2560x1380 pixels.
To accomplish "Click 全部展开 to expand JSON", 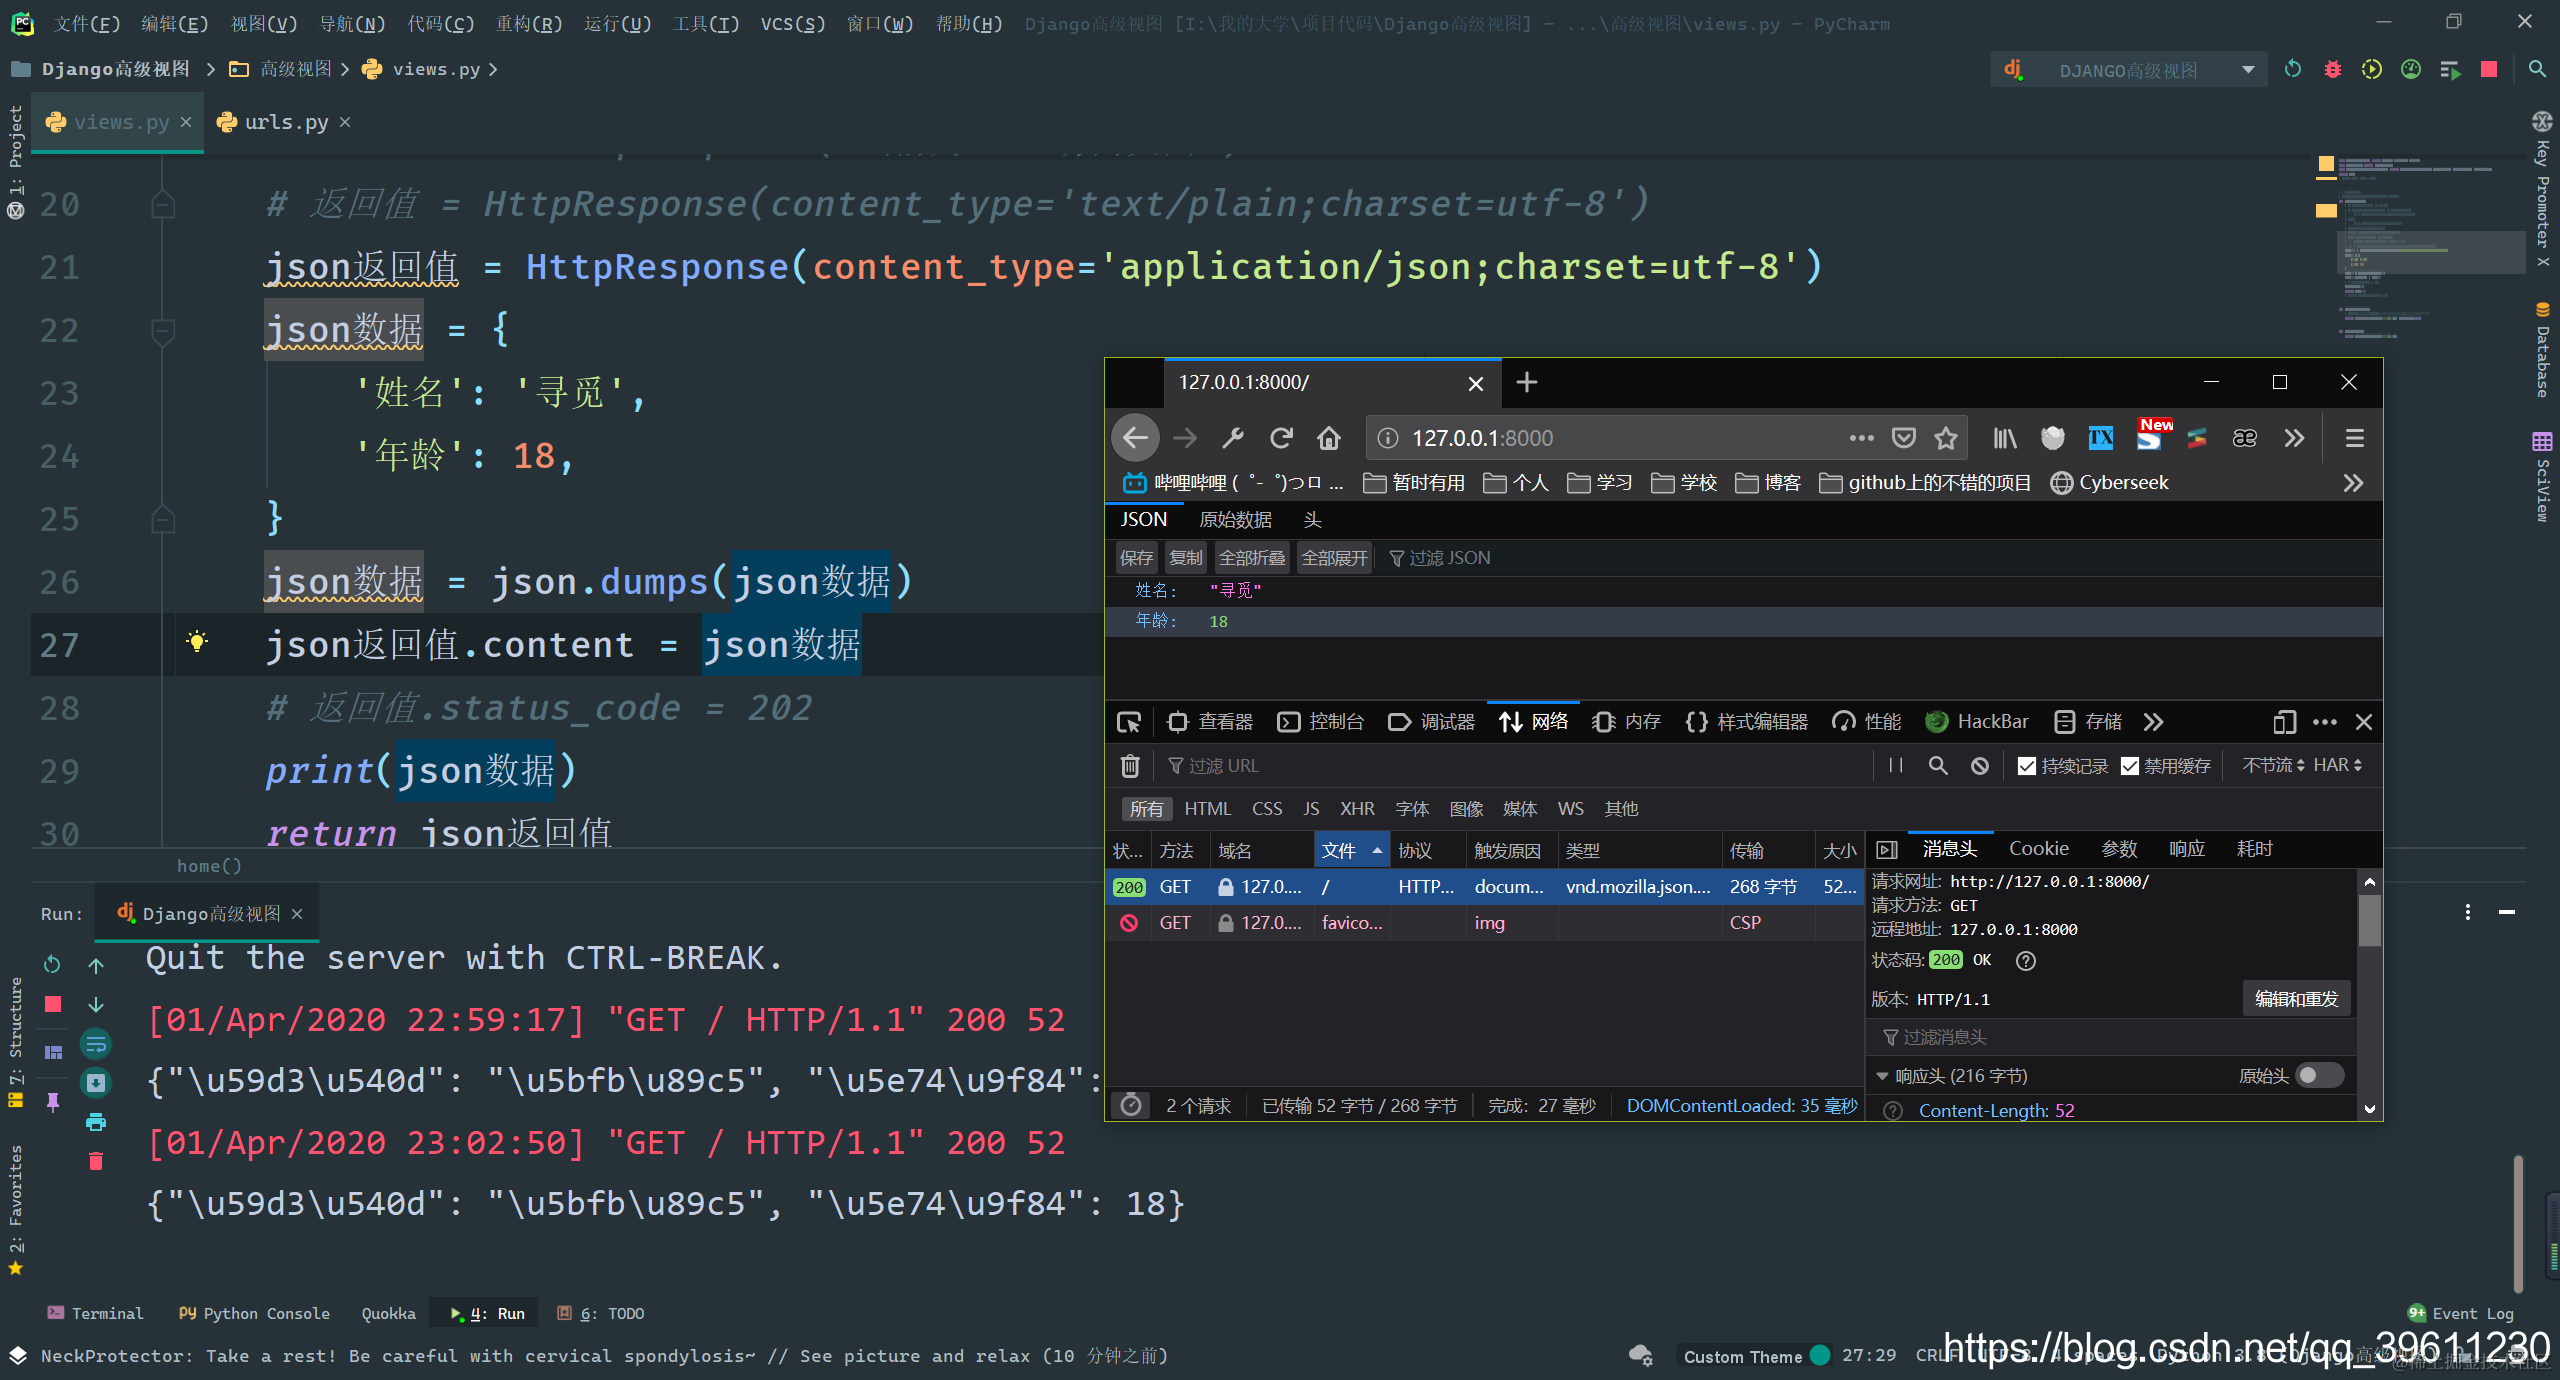I will point(1334,558).
